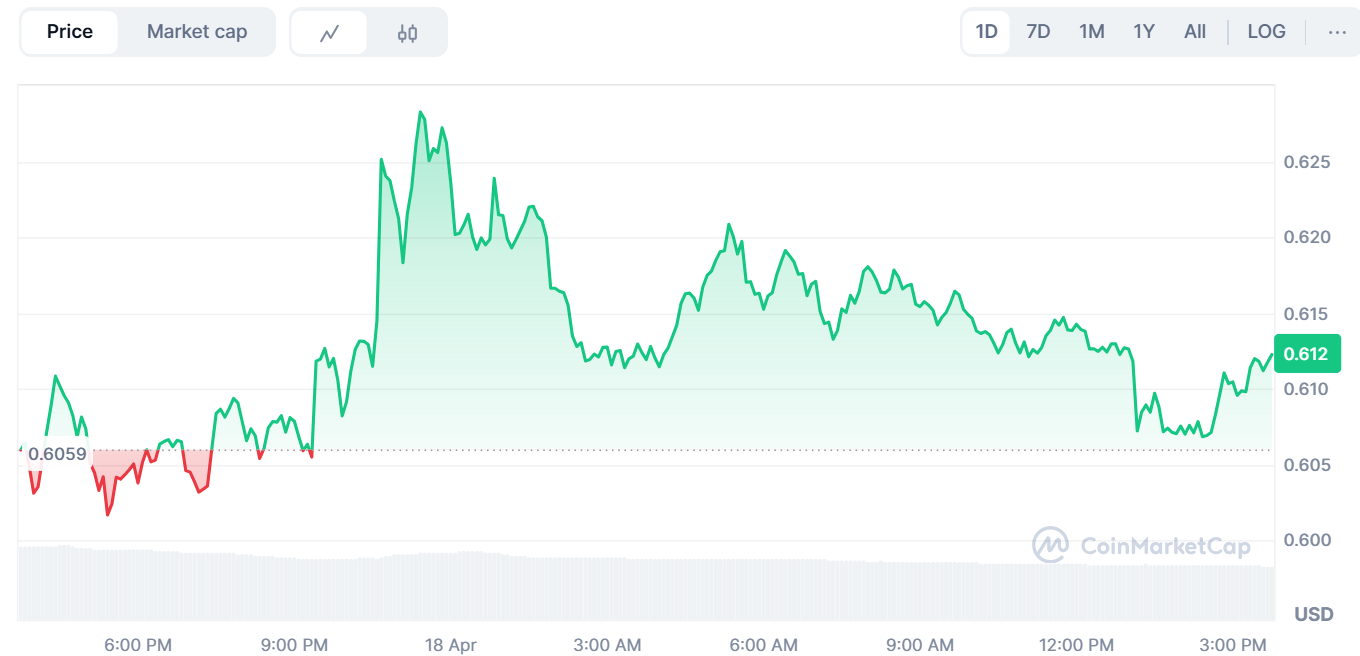This screenshot has height=656, width=1360.
Task: Set chart range to 7D
Action: 1038,32
